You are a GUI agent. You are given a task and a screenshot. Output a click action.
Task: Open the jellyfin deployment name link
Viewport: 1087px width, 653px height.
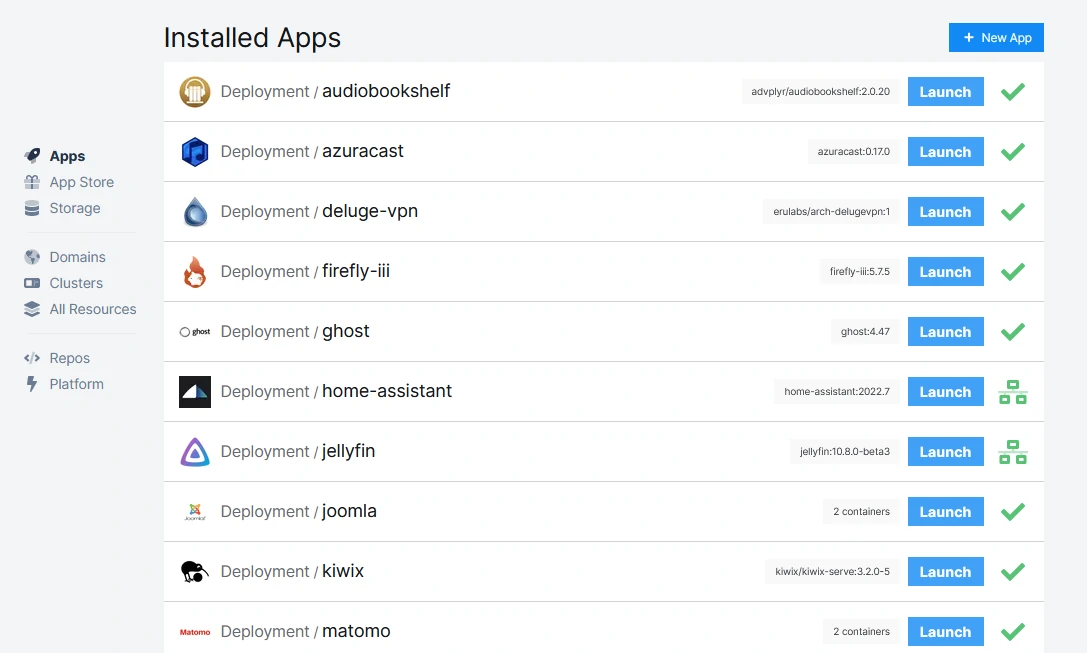click(x=349, y=451)
